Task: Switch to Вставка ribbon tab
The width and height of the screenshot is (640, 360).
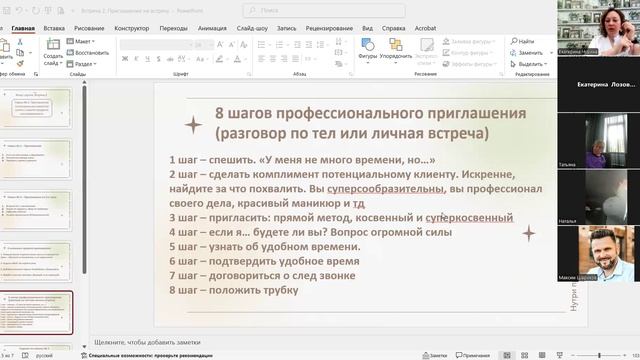Action: click(x=54, y=28)
